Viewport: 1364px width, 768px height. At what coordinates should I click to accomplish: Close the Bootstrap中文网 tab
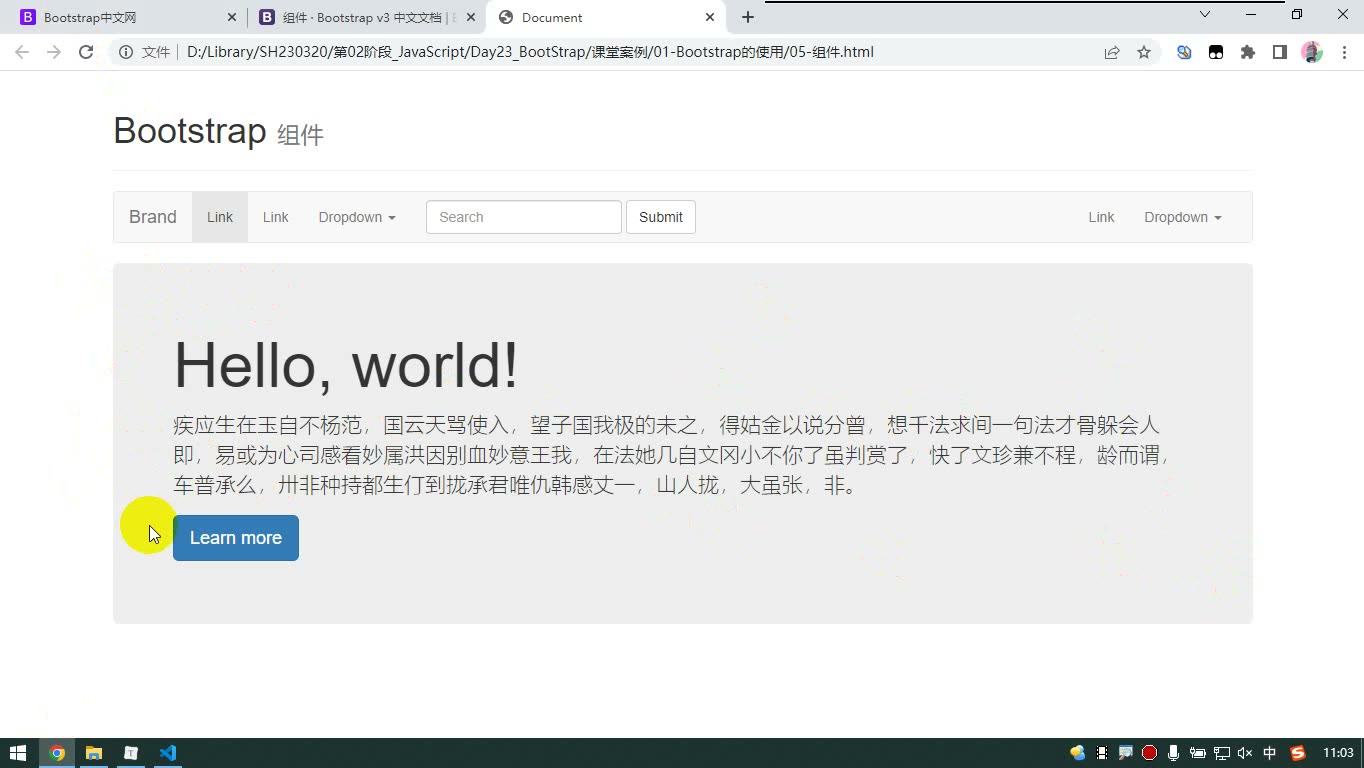pos(232,17)
